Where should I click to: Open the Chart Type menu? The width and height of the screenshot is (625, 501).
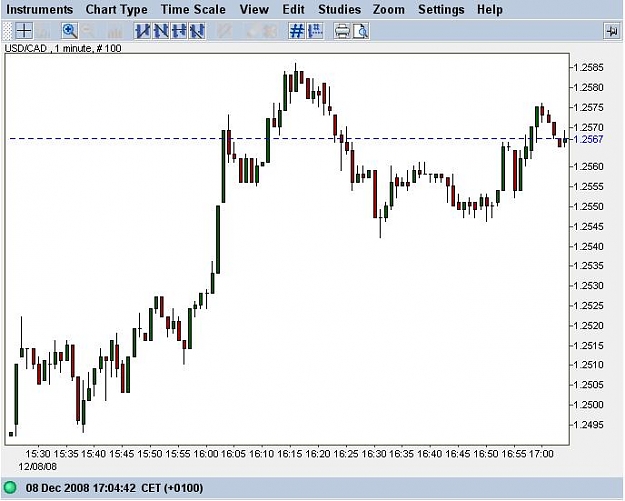(x=116, y=10)
